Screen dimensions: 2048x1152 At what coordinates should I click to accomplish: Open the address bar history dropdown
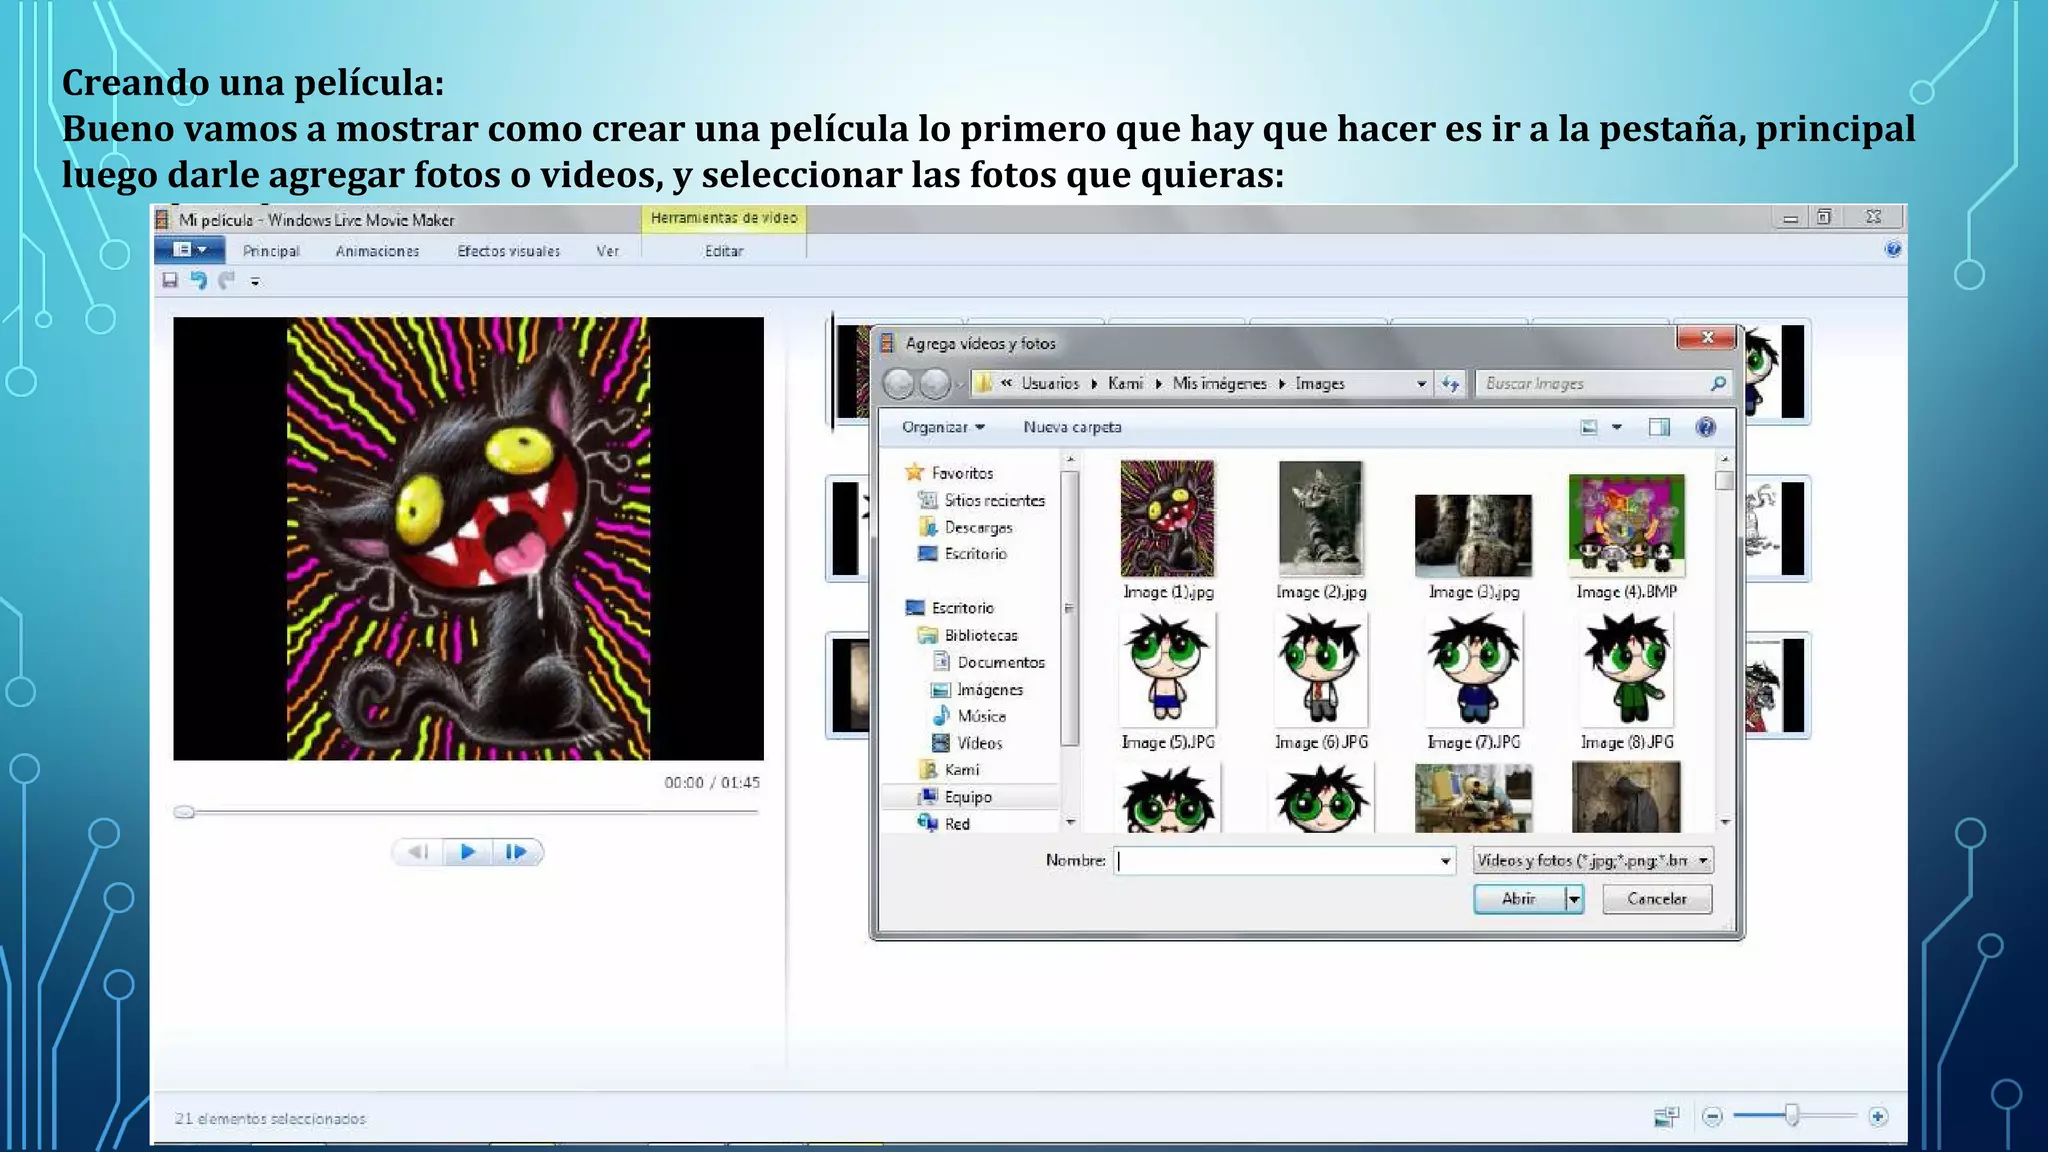coord(1421,383)
